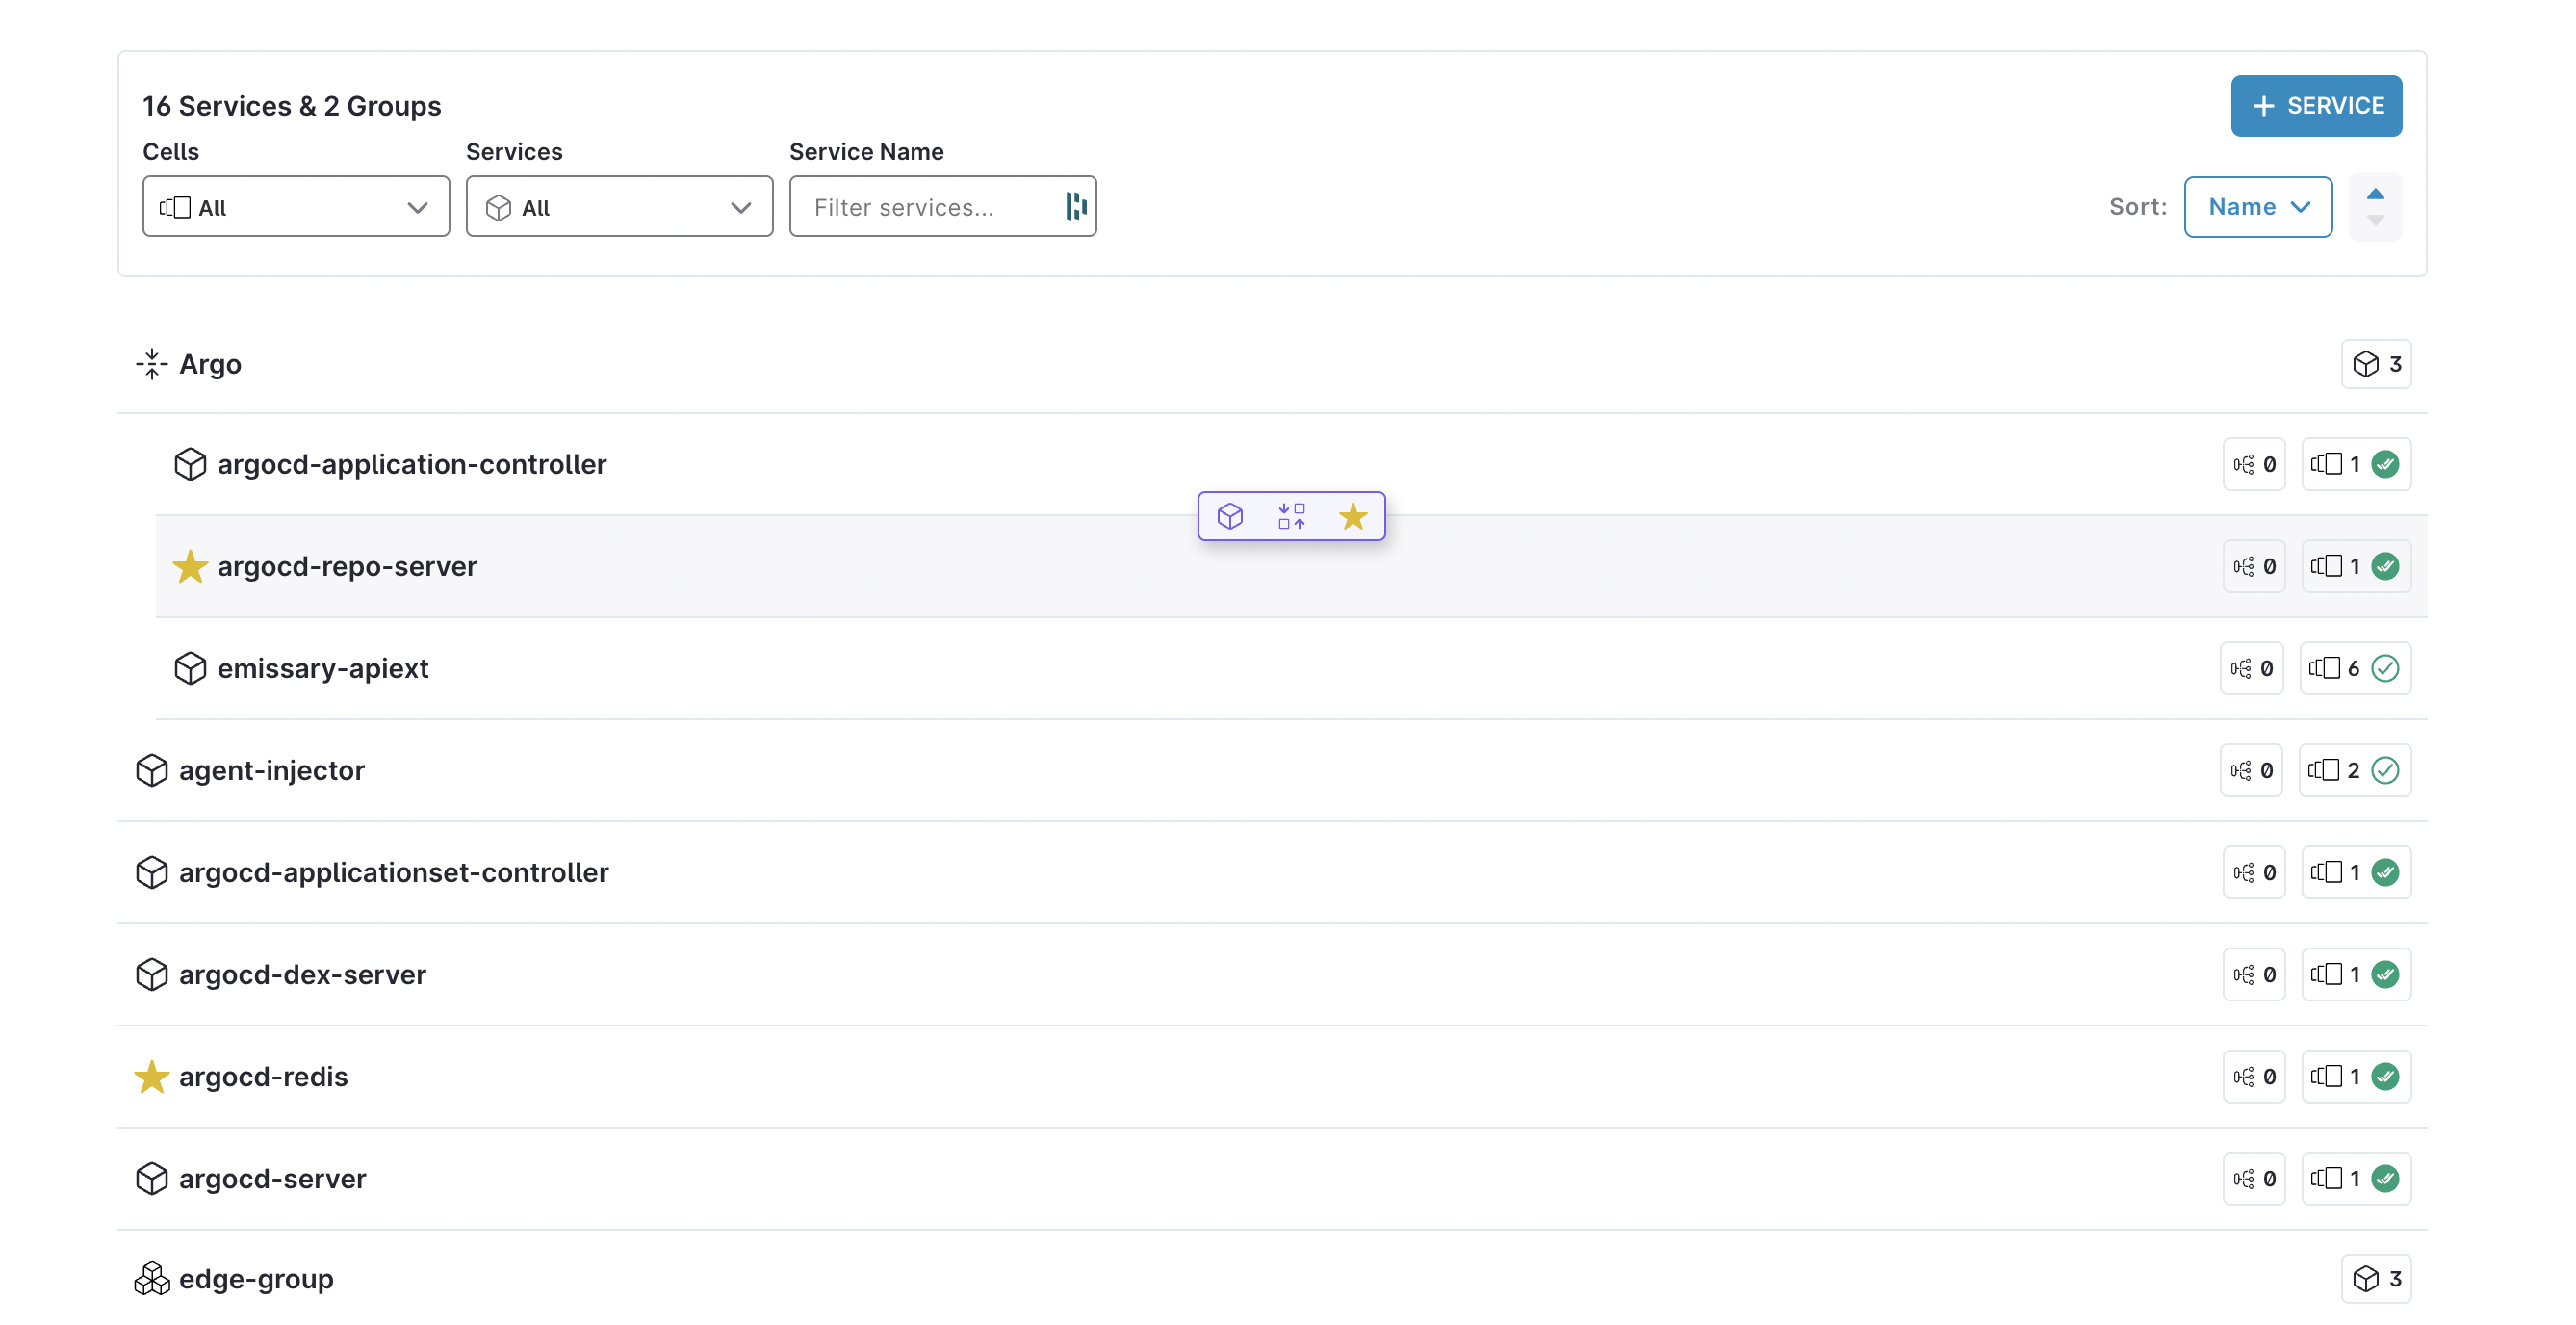This screenshot has width=2576, height=1325.
Task: Click the emissary-apiext service cube icon
Action: 191,667
